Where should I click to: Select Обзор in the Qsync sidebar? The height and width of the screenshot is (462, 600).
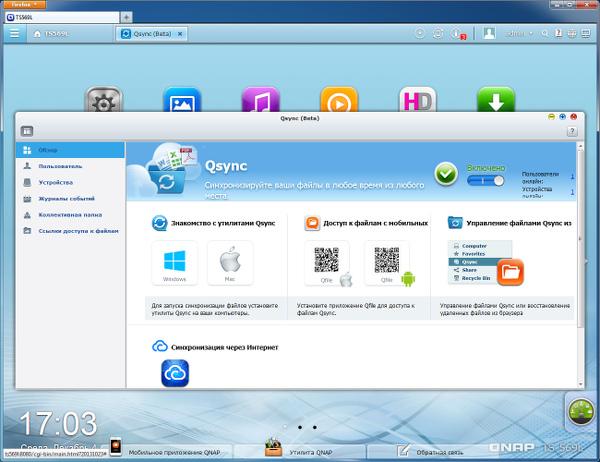click(70, 150)
